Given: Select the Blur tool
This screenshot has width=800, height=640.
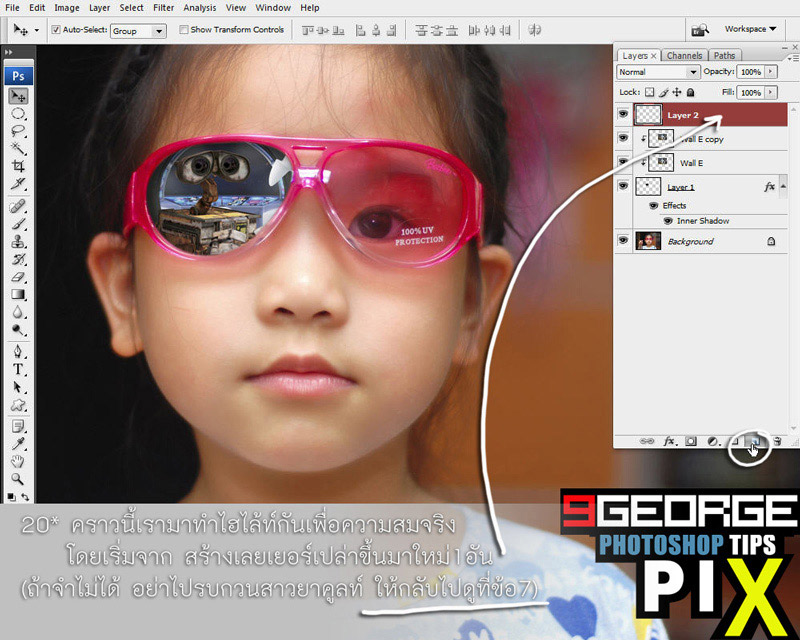Looking at the screenshot, I should (18, 311).
